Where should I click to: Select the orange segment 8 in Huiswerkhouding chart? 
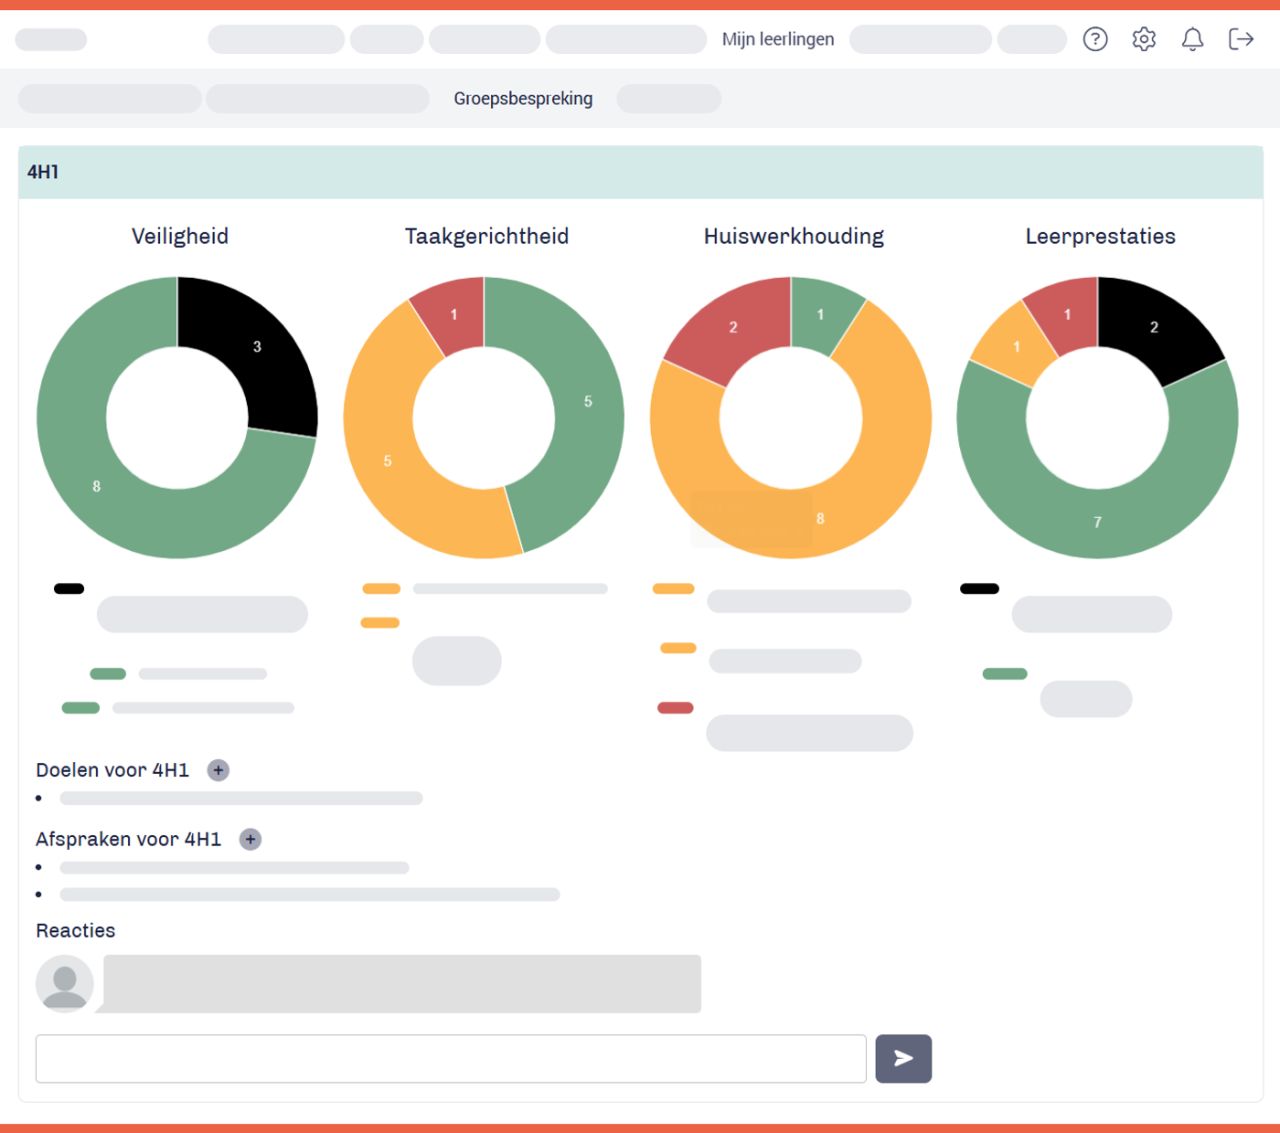click(820, 518)
